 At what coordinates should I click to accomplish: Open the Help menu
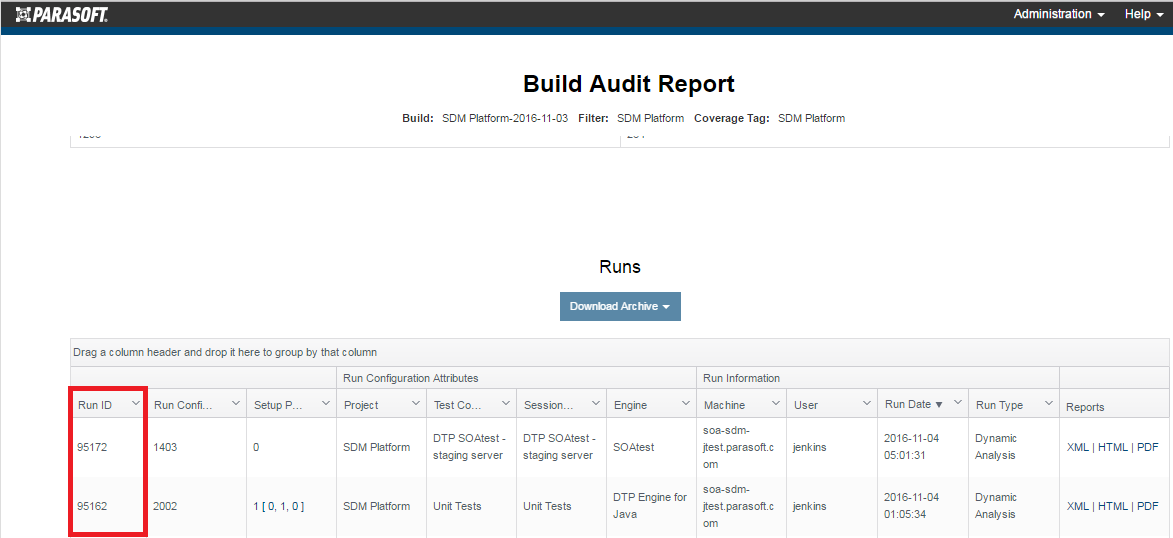click(x=1143, y=14)
